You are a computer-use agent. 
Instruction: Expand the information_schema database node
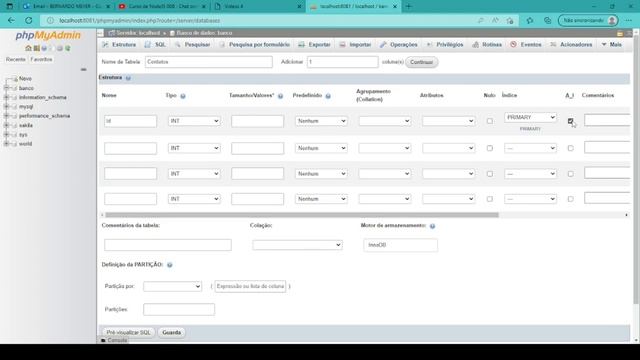click(6, 98)
